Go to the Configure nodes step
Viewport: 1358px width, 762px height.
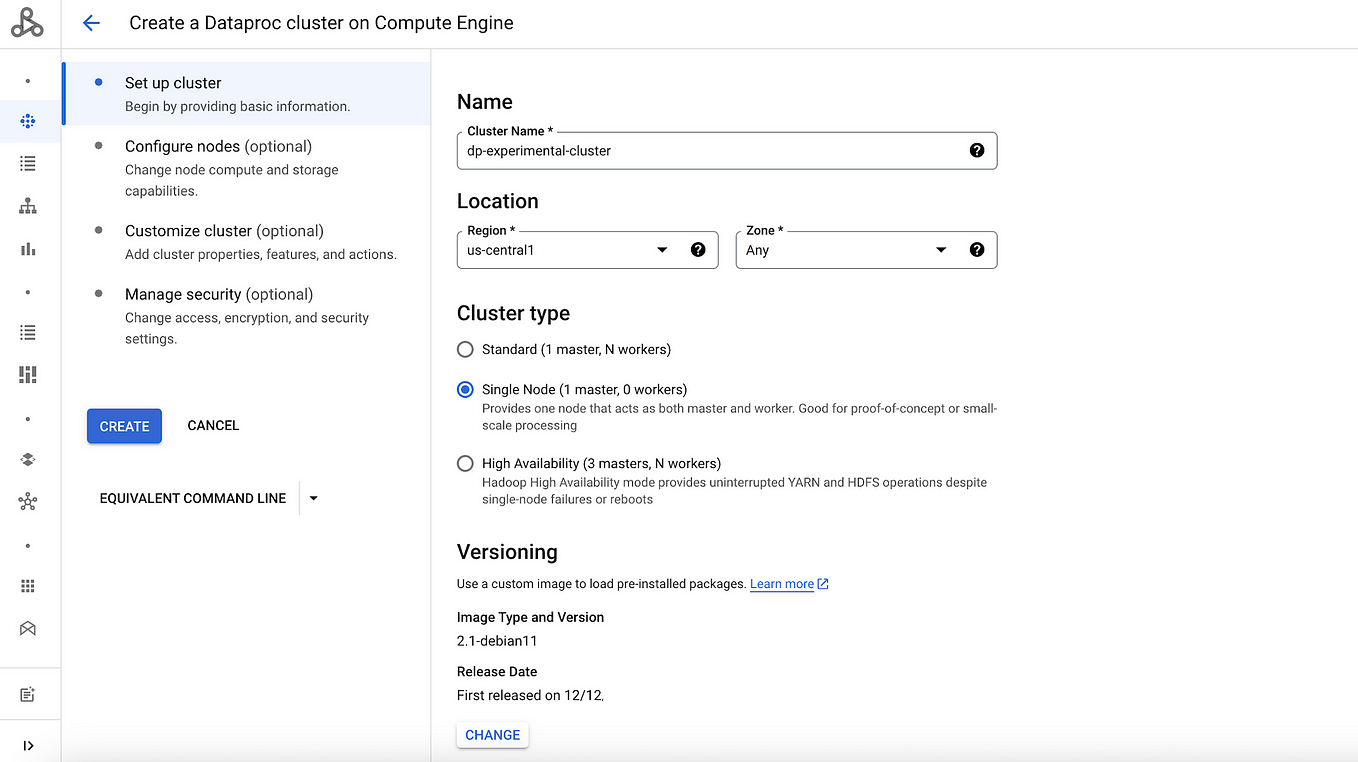click(x=218, y=147)
